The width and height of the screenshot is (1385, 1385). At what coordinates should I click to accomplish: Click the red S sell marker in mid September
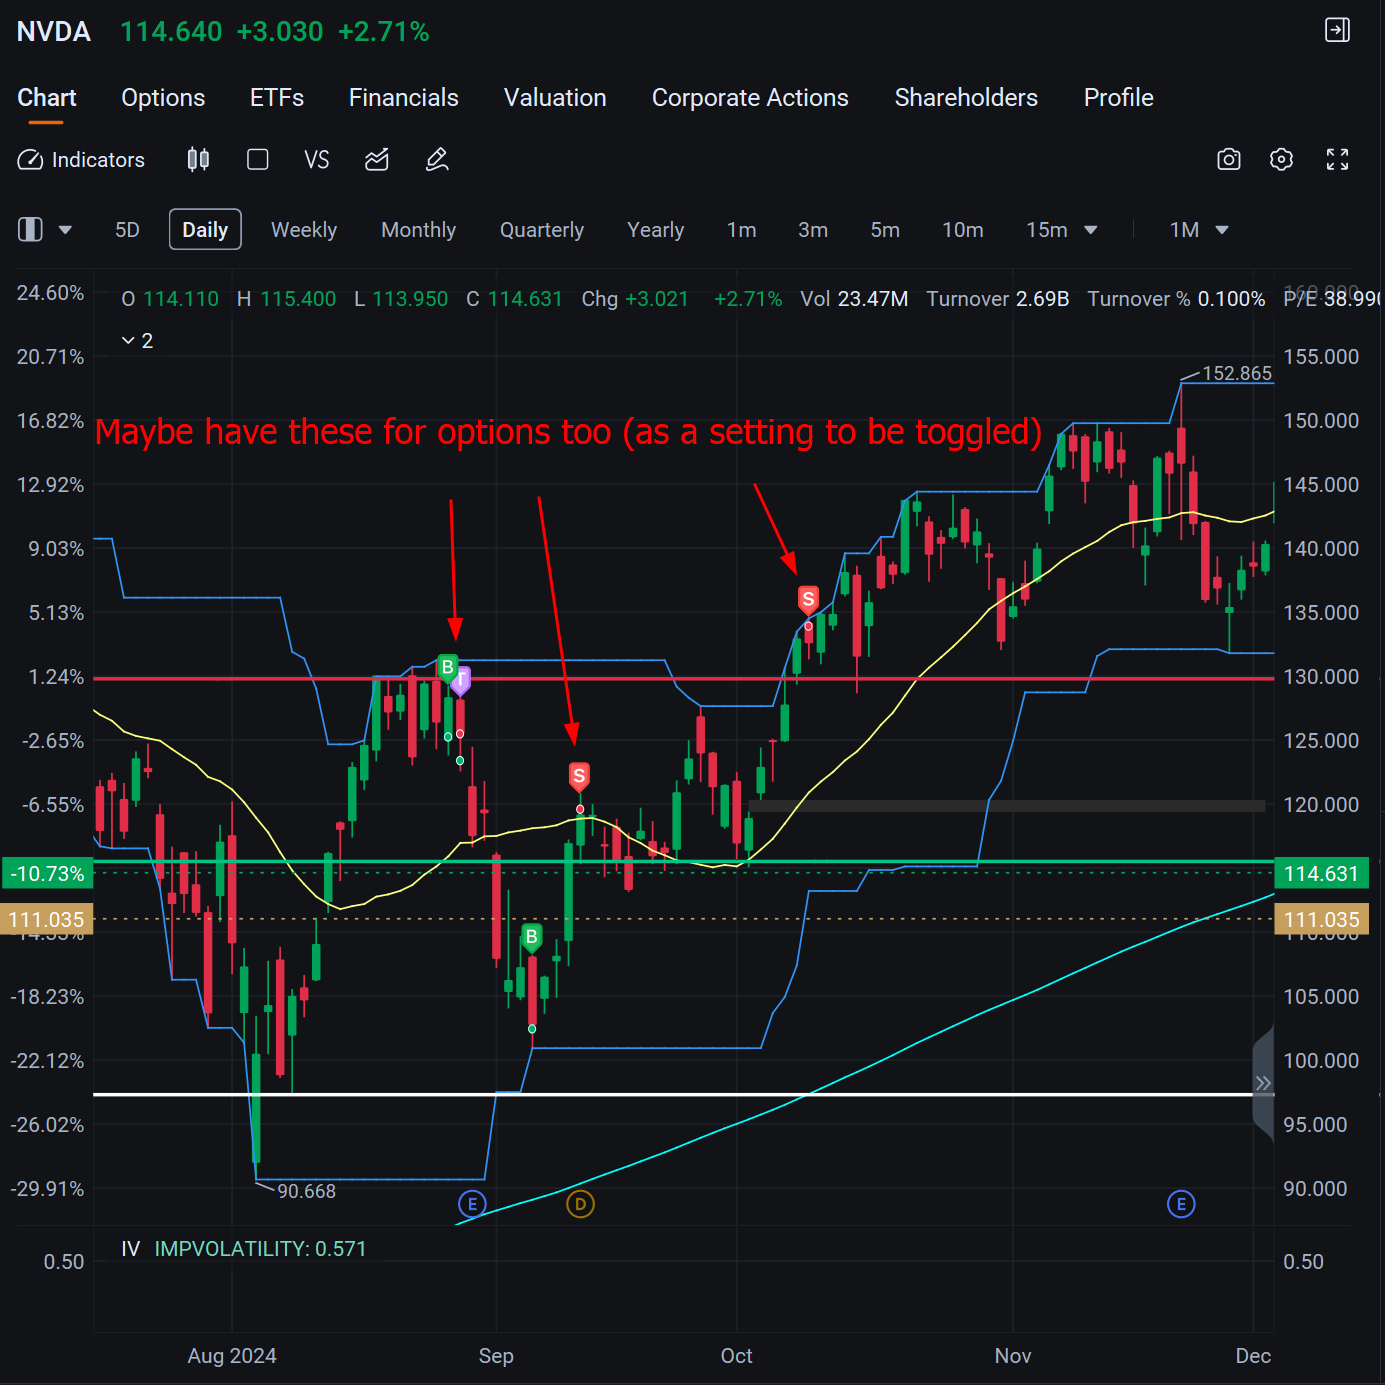pos(579,777)
